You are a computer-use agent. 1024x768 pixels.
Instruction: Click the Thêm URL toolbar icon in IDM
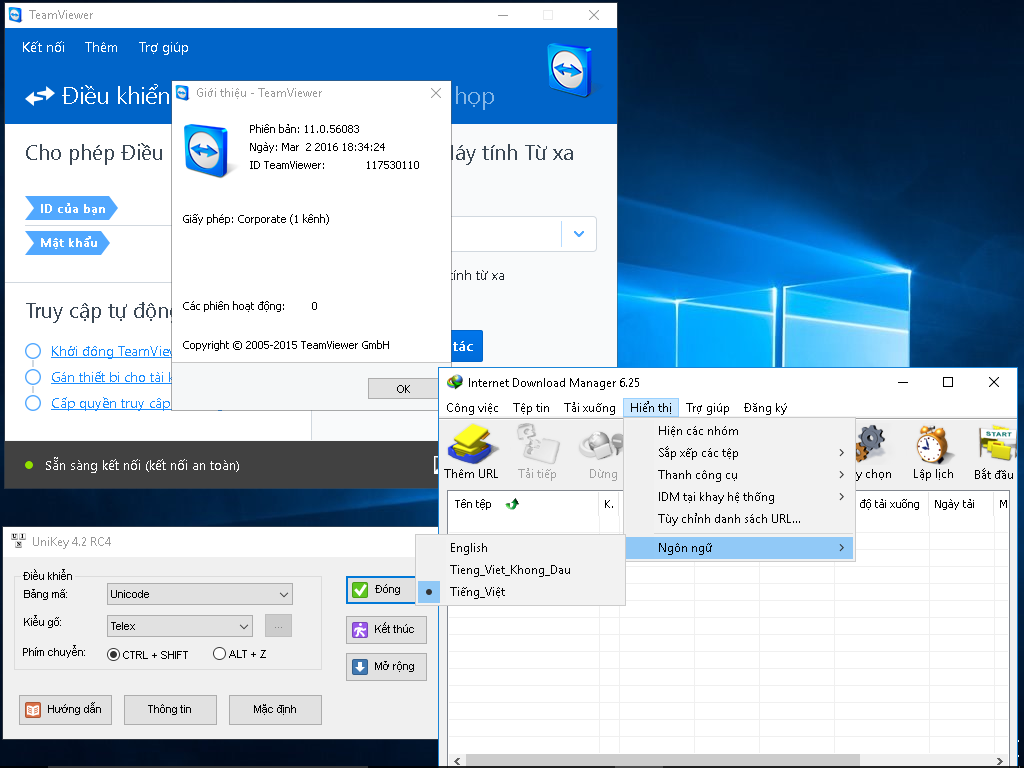click(x=473, y=443)
